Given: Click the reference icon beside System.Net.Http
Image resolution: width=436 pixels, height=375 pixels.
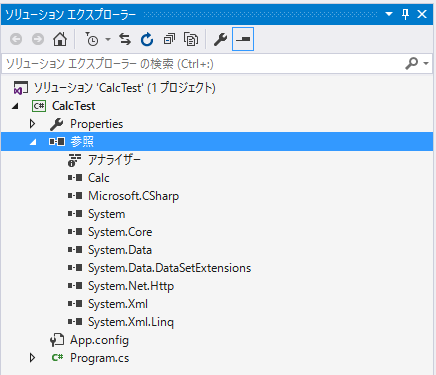Looking at the screenshot, I should [75, 286].
